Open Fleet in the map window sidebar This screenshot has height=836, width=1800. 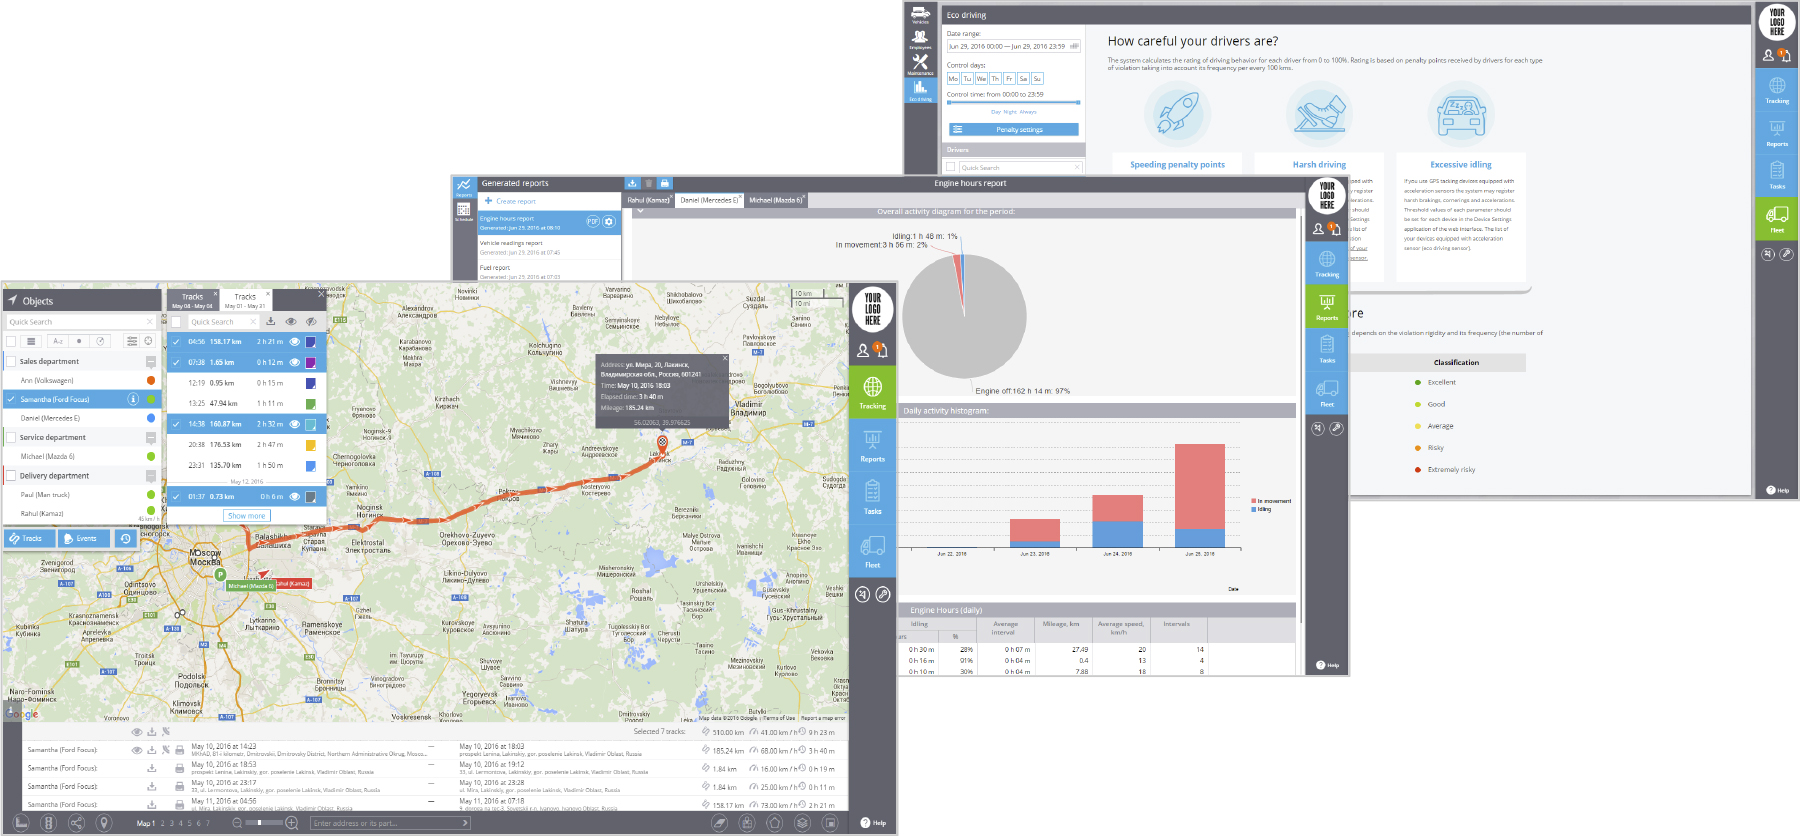pos(872,551)
